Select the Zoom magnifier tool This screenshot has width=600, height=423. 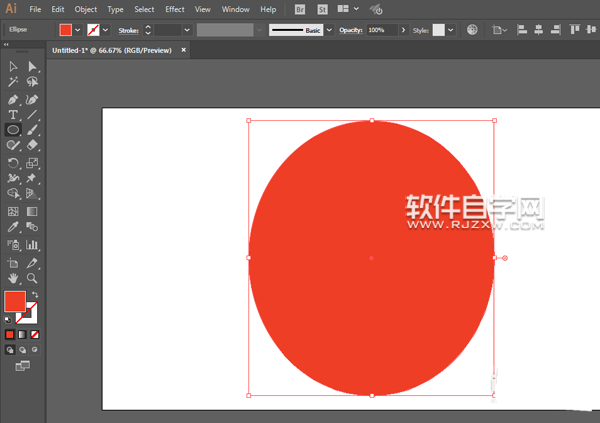32,277
